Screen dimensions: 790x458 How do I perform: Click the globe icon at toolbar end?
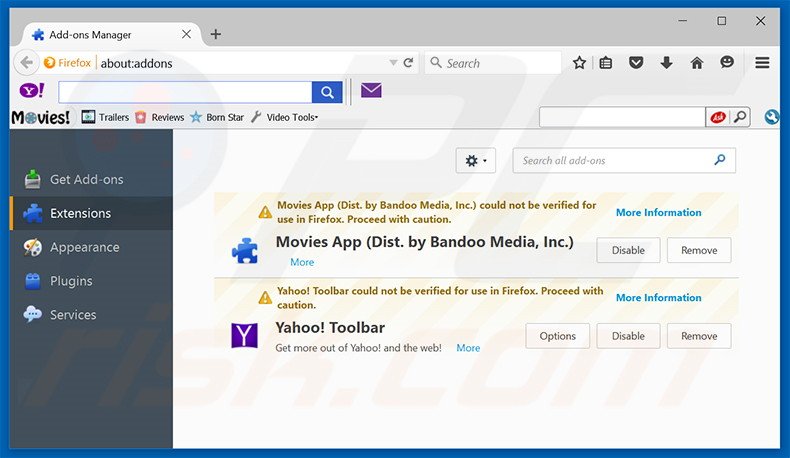[x=771, y=117]
